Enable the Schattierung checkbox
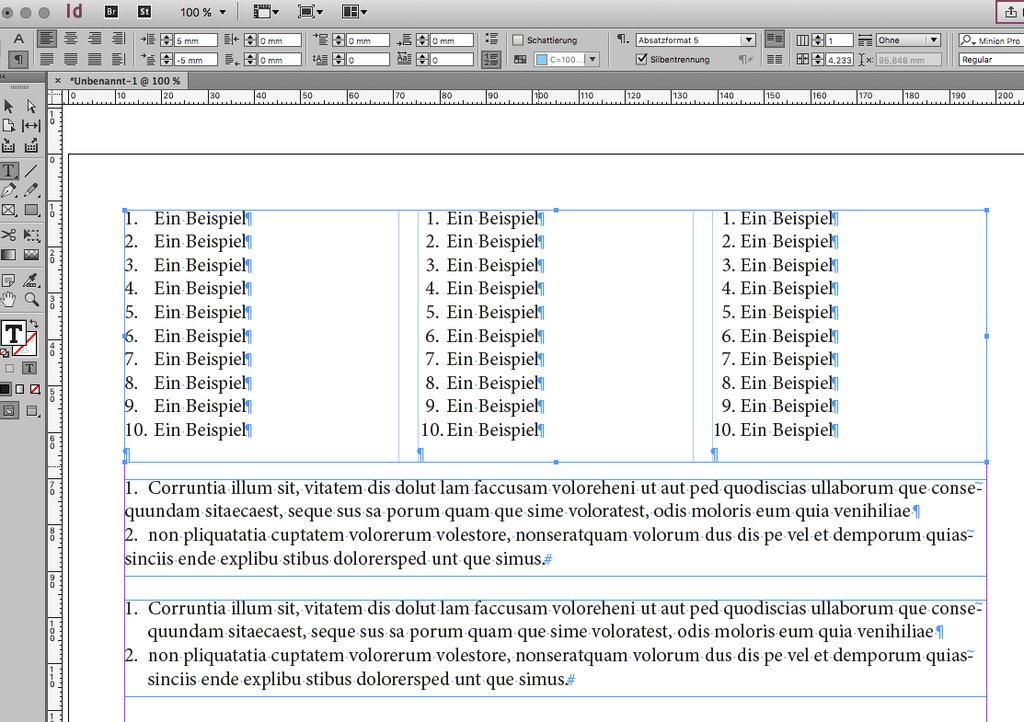 [x=518, y=40]
